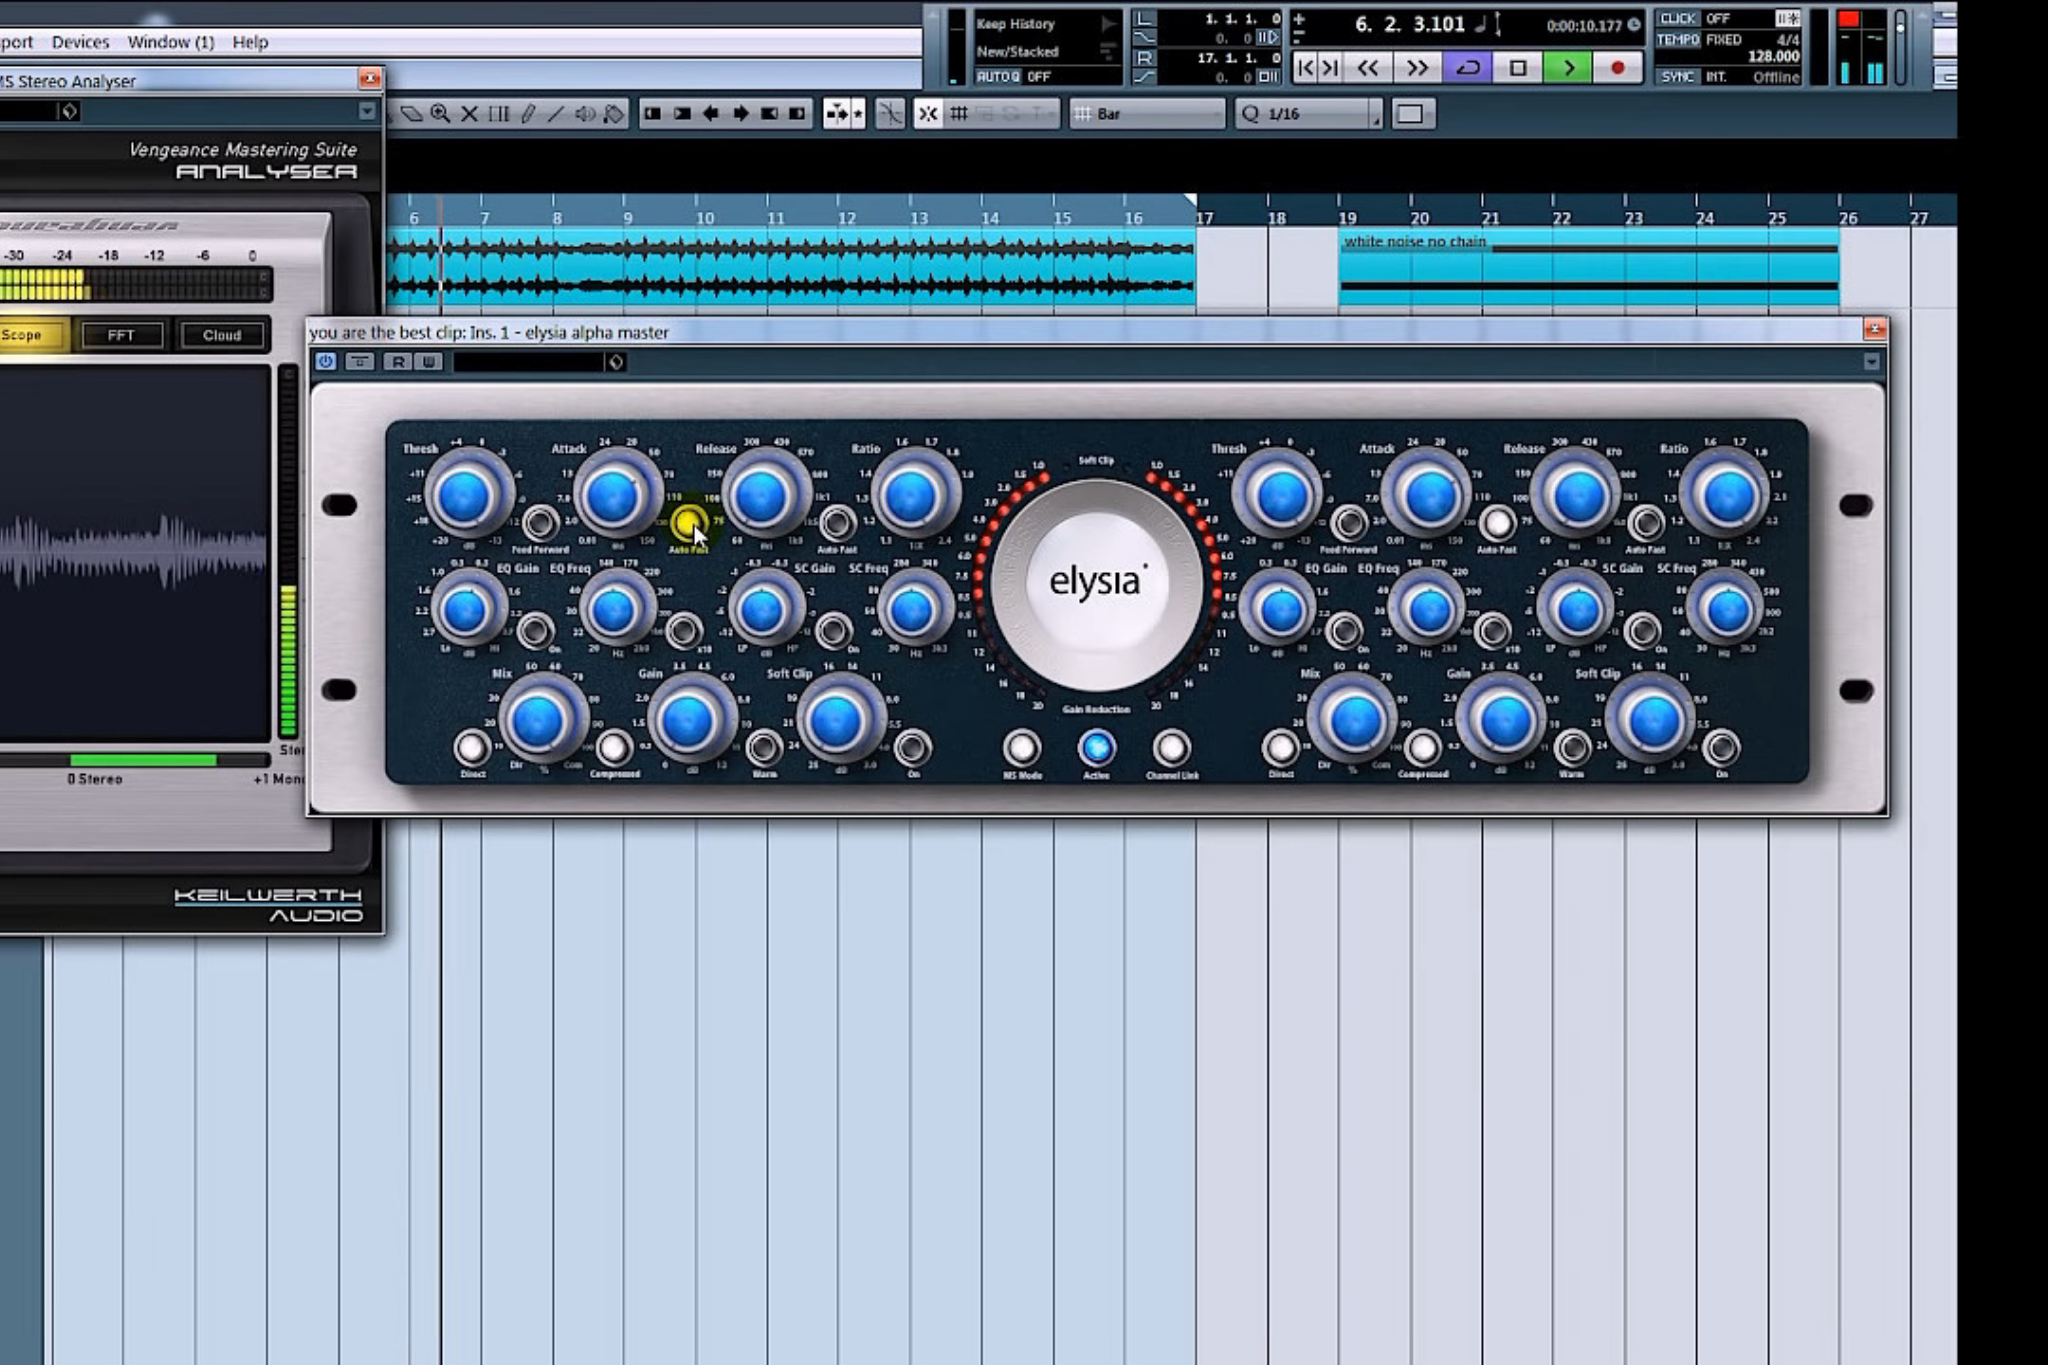Toggle the blue Active button on elysia
The image size is (2048, 1365).
1096,747
